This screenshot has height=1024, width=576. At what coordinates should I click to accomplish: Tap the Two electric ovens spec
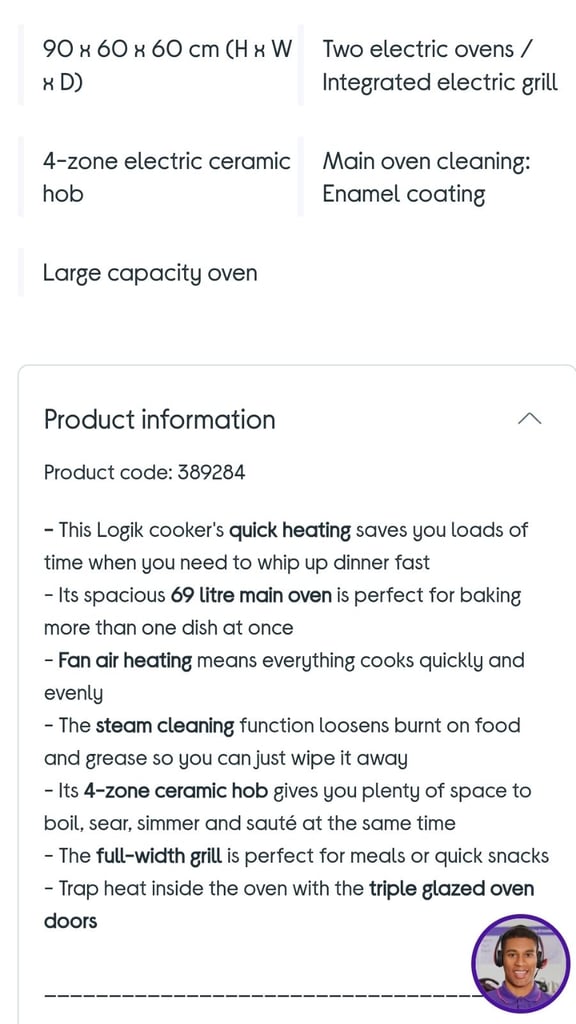coord(440,66)
